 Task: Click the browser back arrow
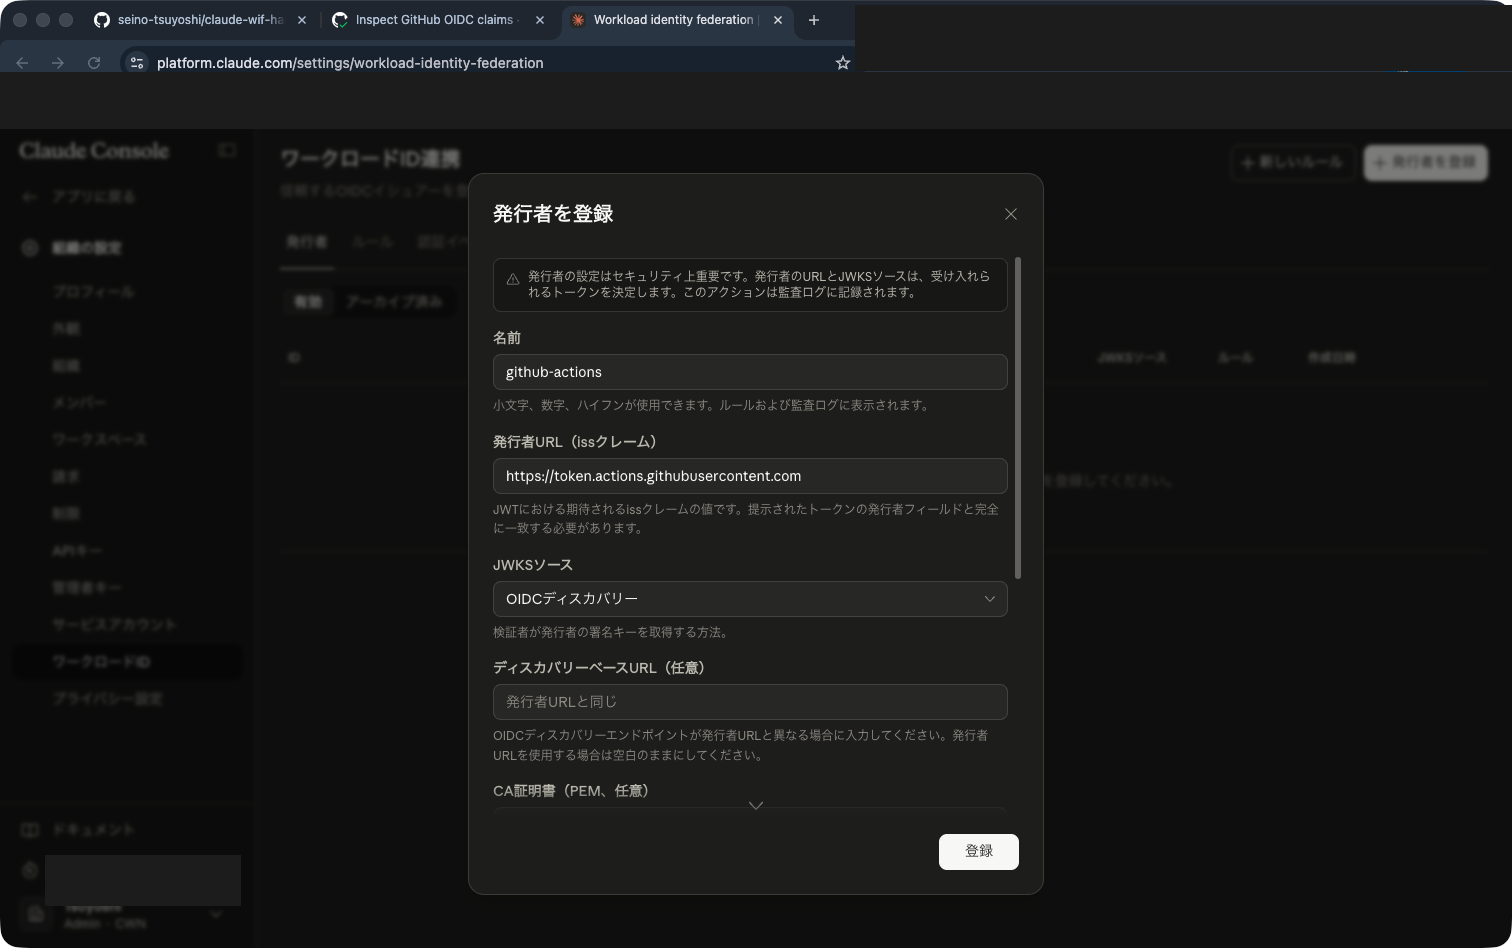coord(22,63)
